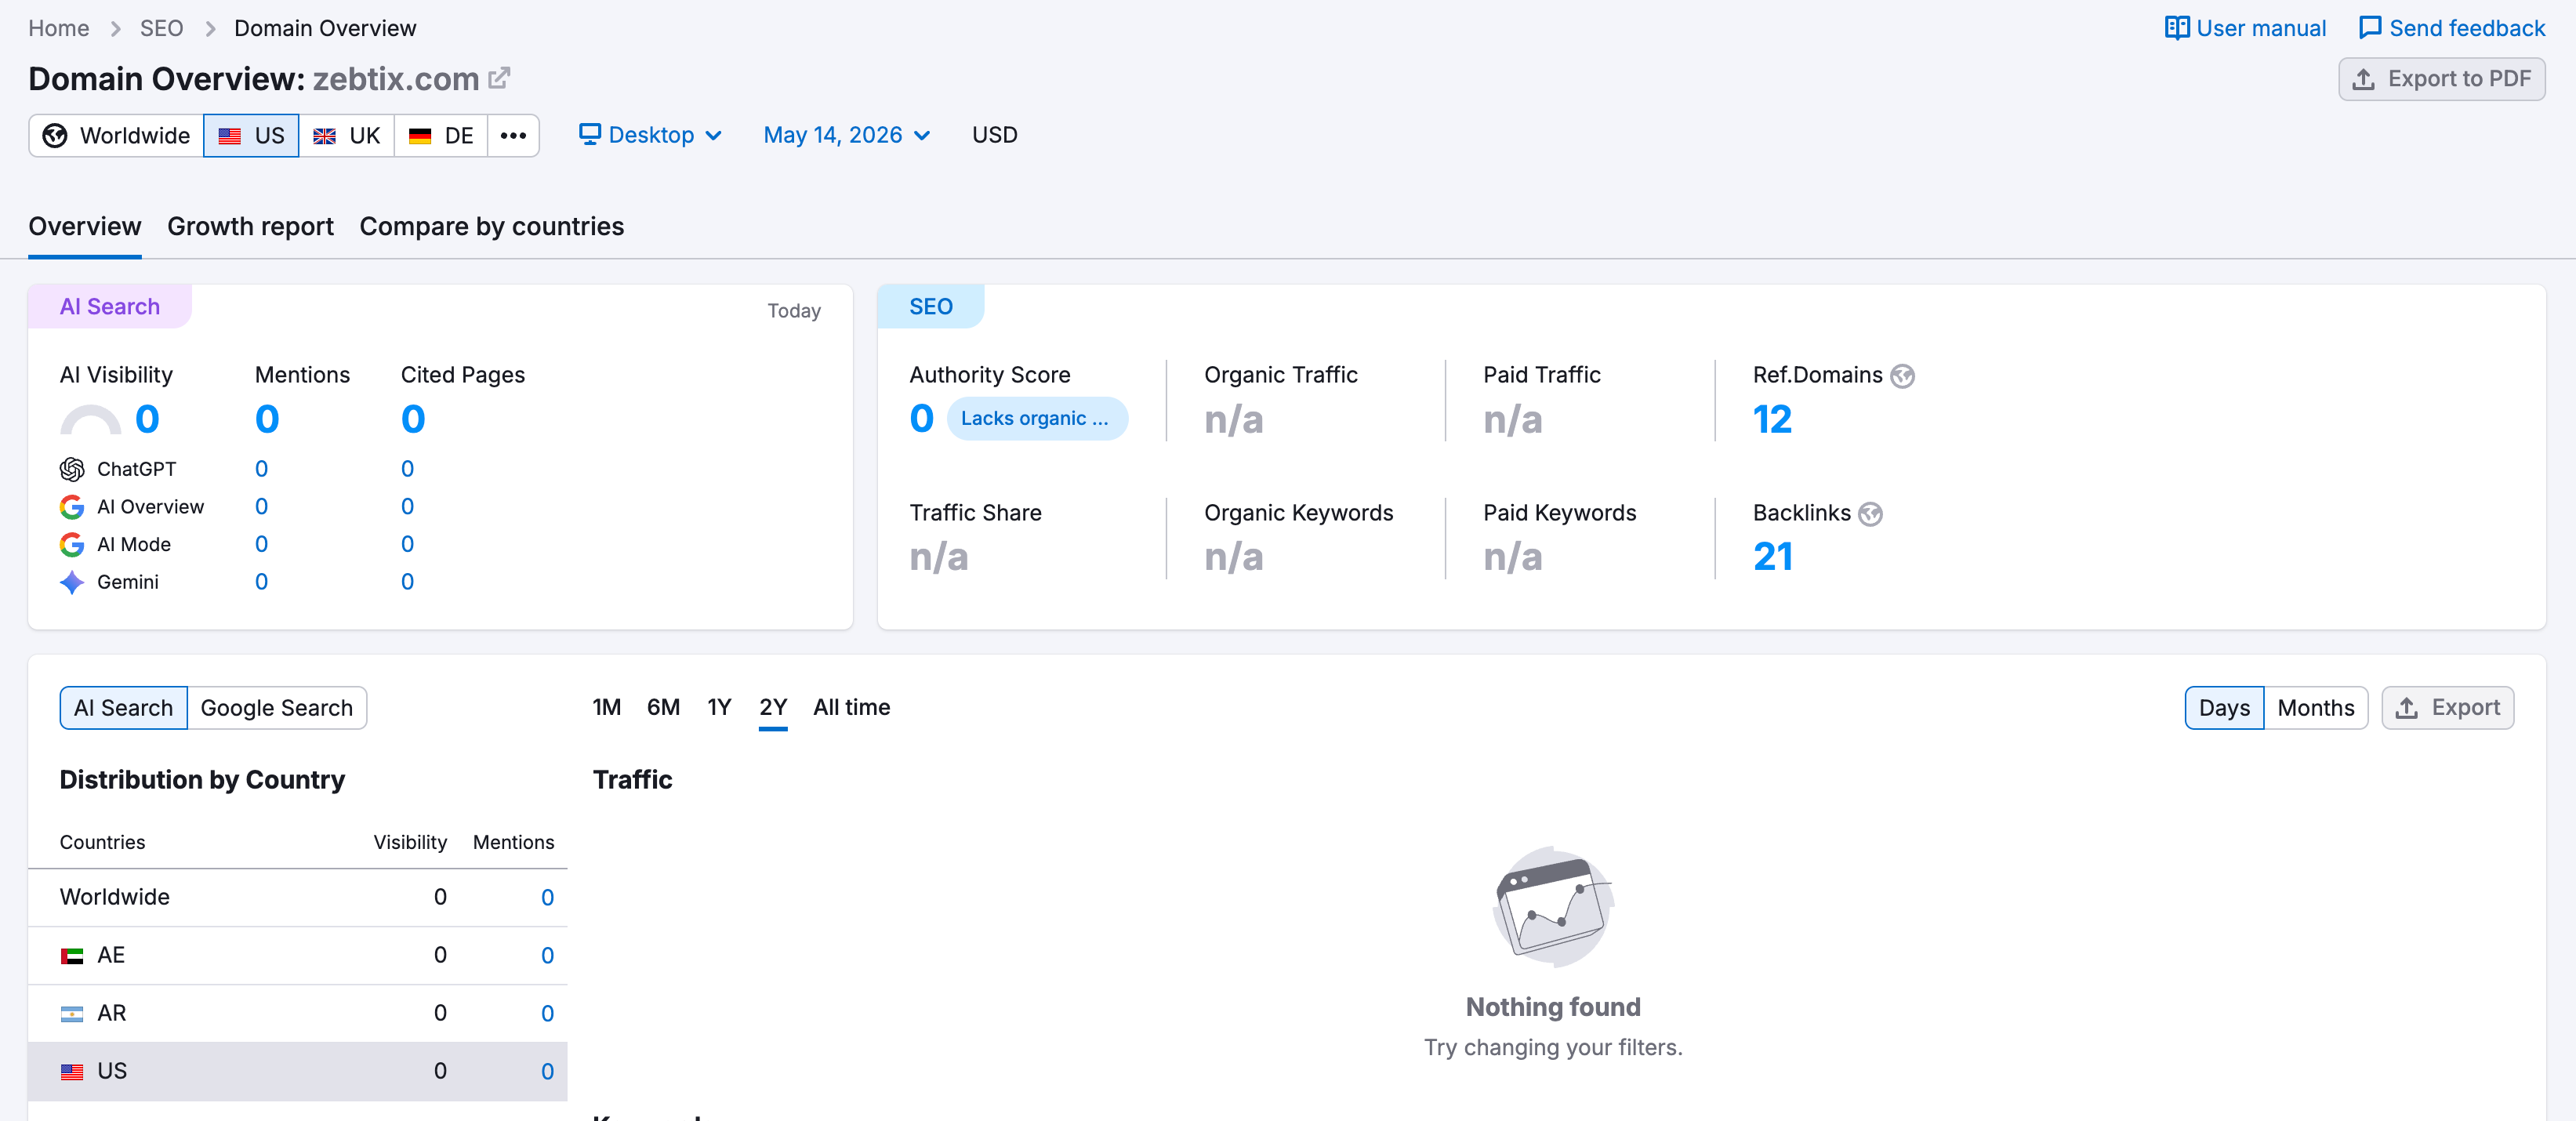Viewport: 2576px width, 1121px height.
Task: Click the German flag icon
Action: pos(420,136)
